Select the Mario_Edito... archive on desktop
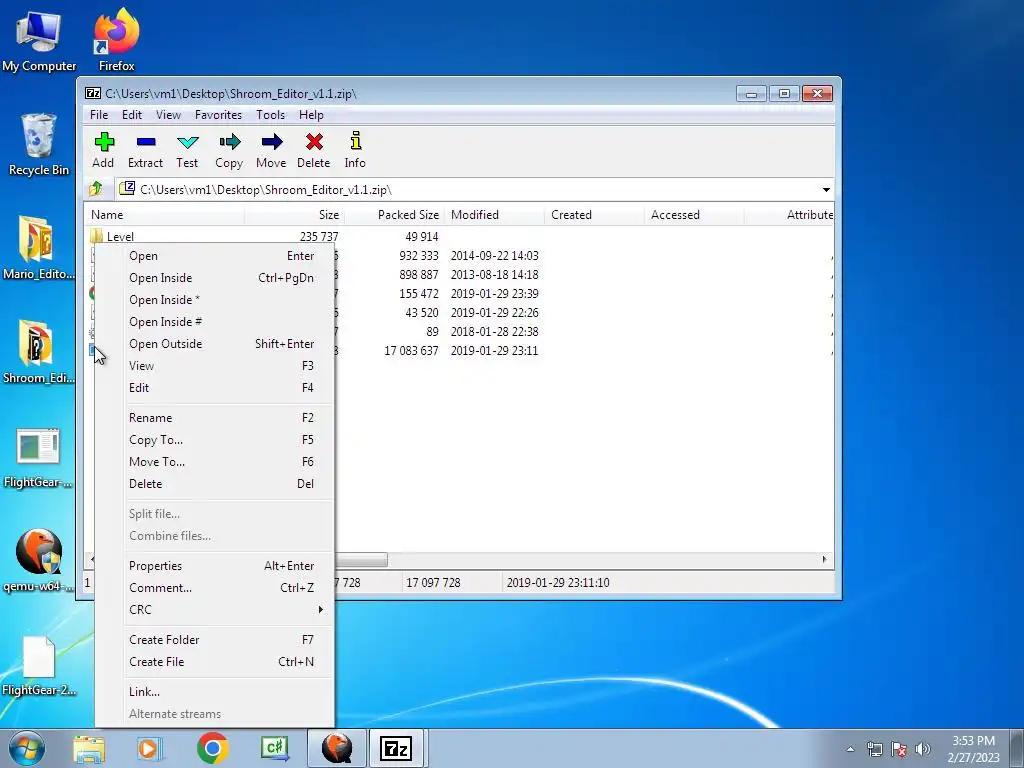 tap(38, 248)
